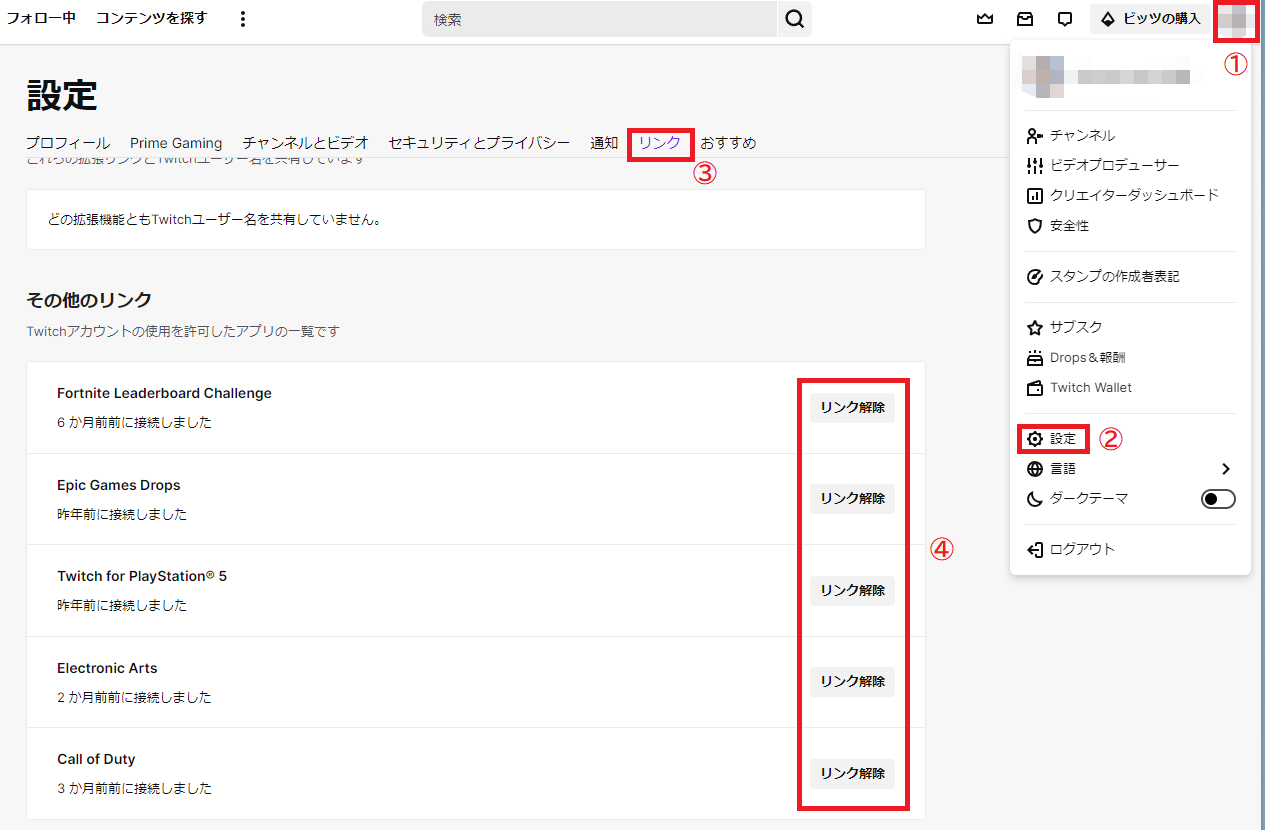This screenshot has height=830, width=1265.
Task: Focus the 検索 search input field
Action: (600, 19)
